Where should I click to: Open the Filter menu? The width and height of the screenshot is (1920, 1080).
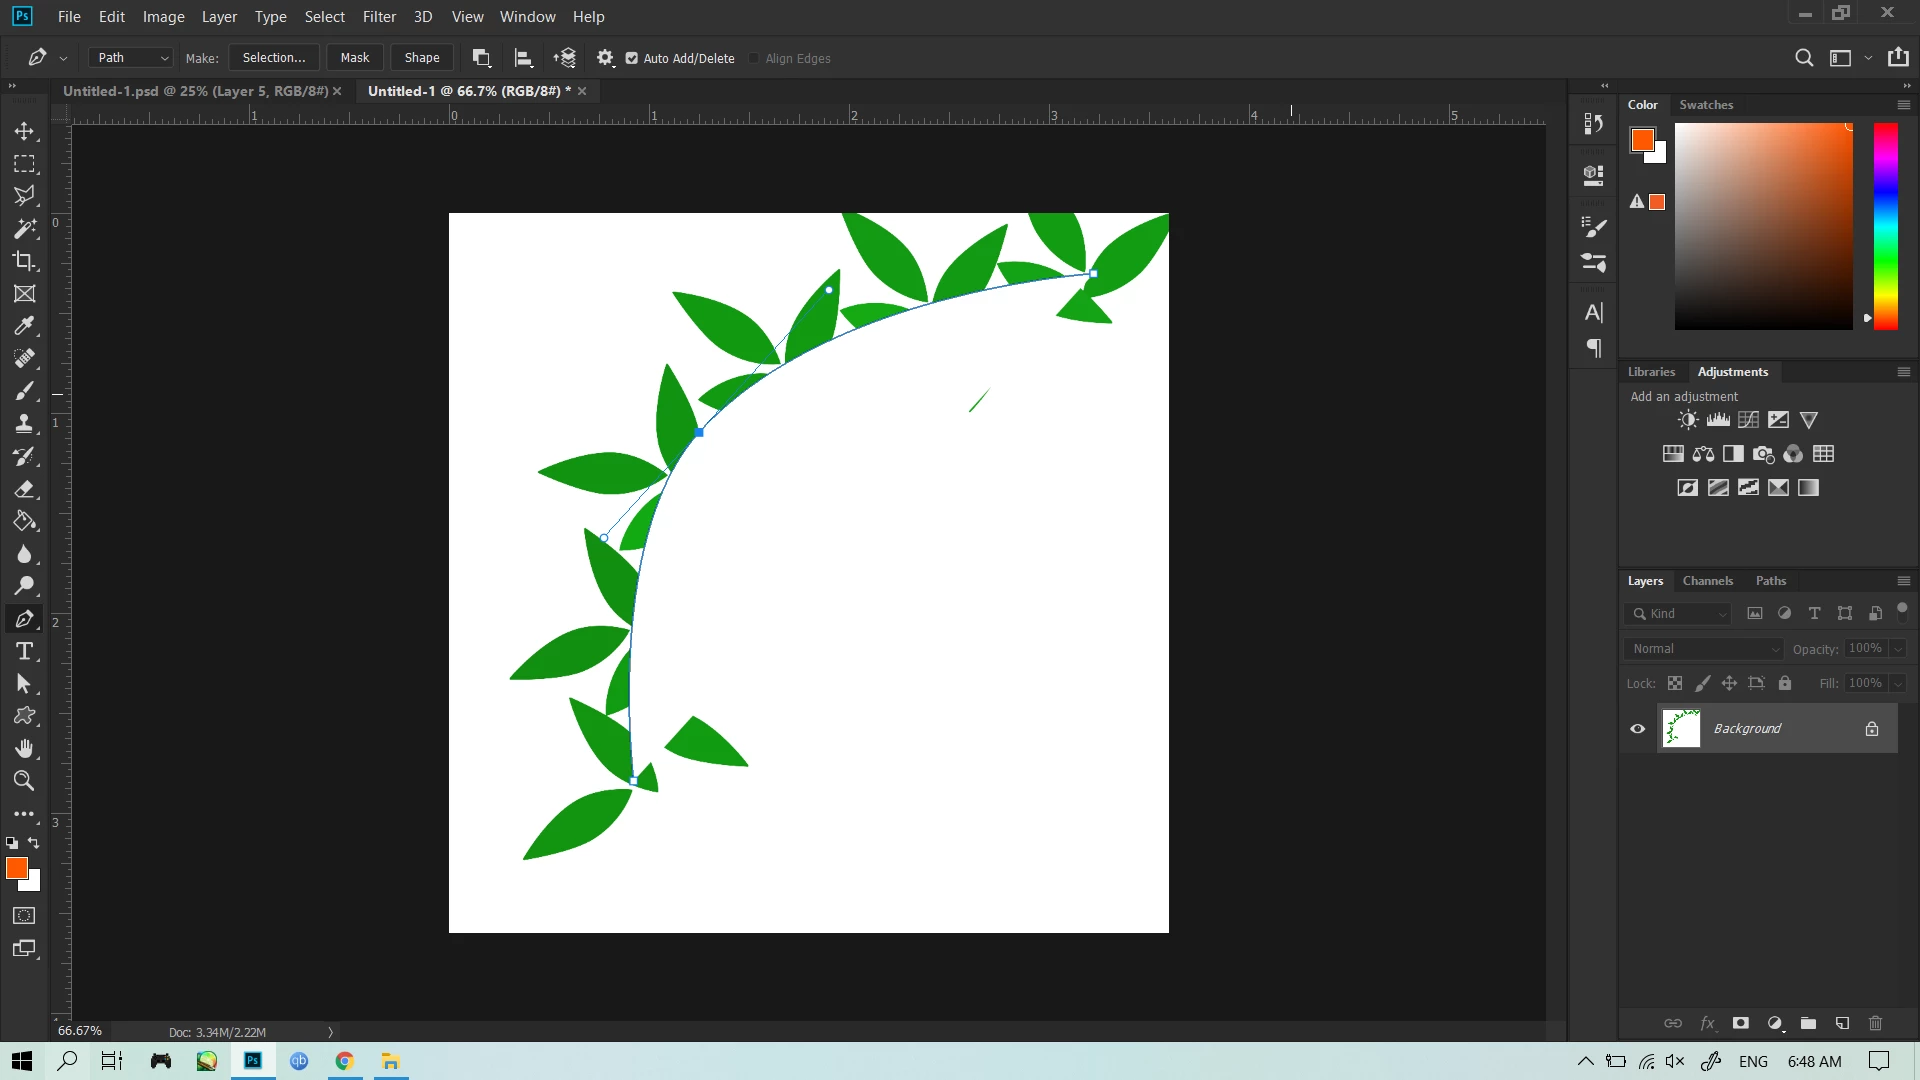click(379, 17)
